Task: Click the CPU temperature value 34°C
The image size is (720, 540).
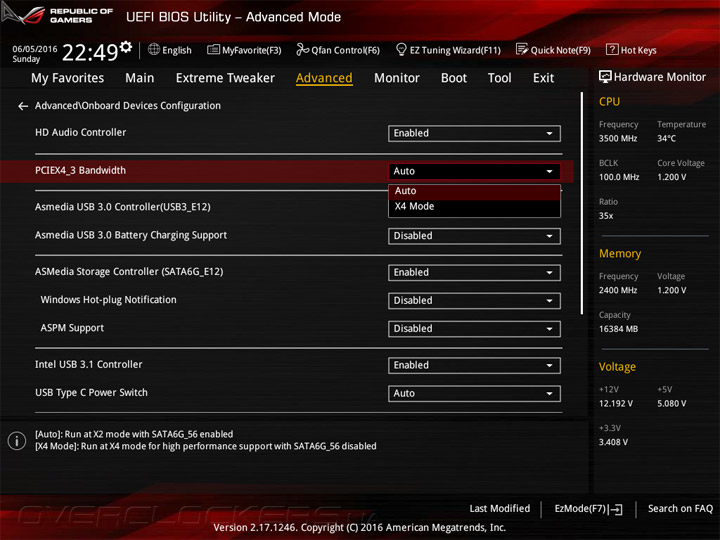Action: pos(666,139)
